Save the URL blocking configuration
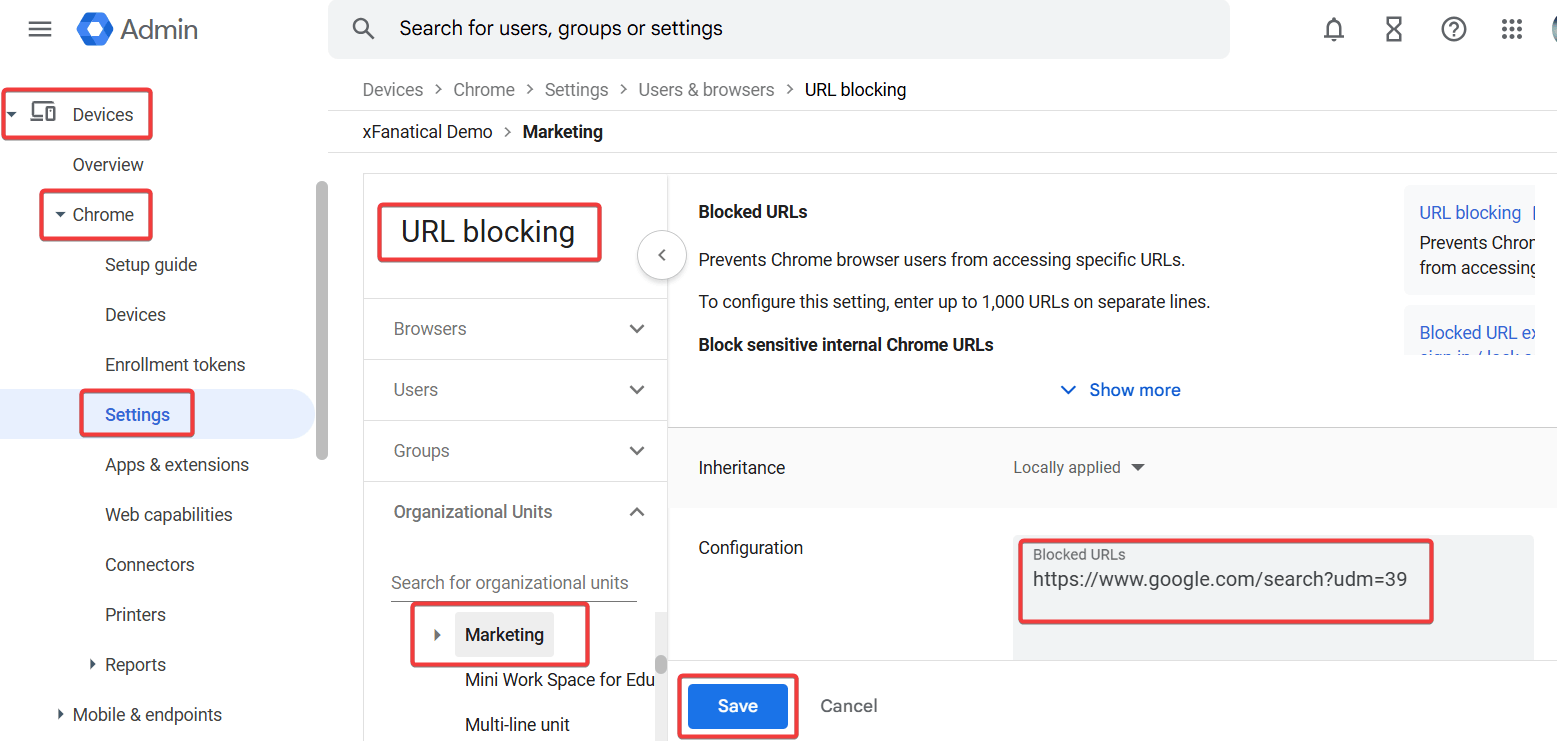This screenshot has width=1557, height=741. tap(738, 706)
